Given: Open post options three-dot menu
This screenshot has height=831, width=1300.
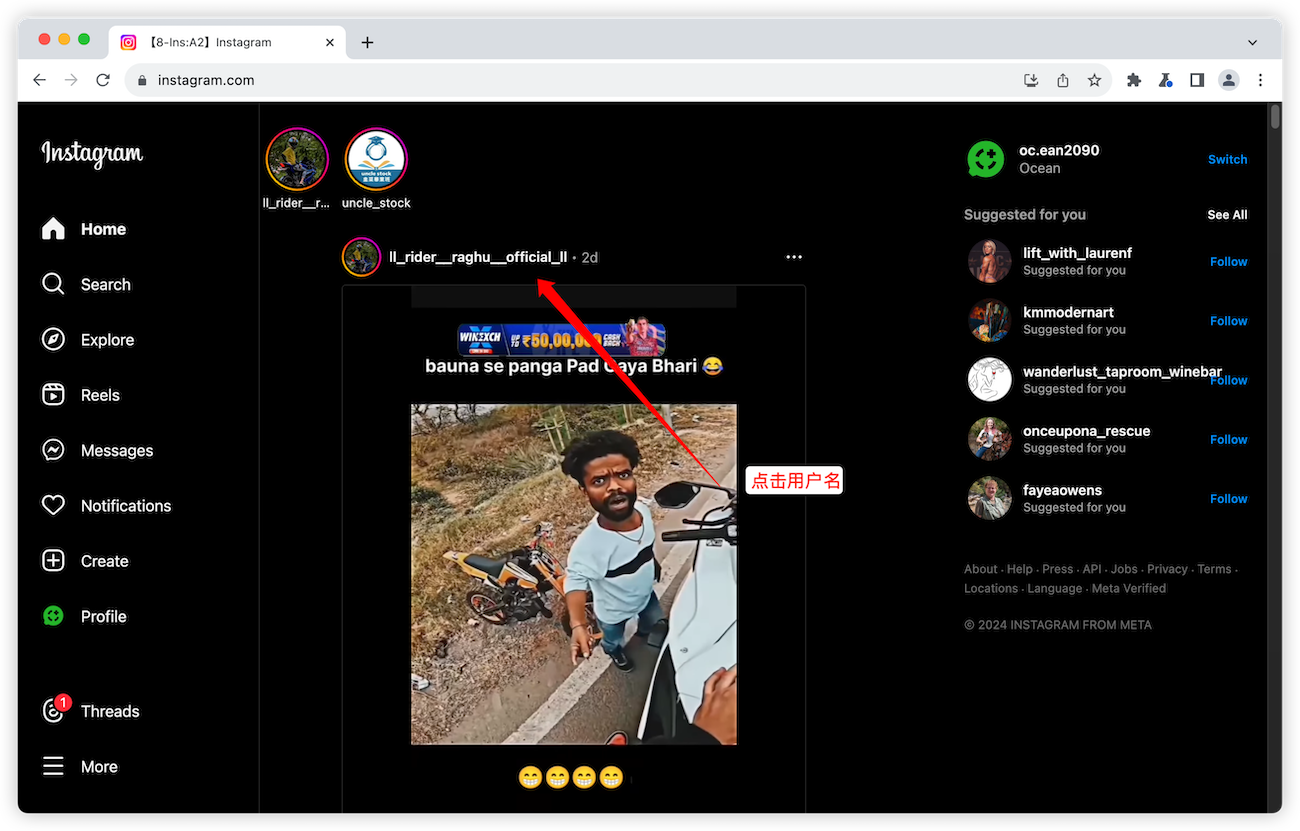Looking at the screenshot, I should point(794,257).
